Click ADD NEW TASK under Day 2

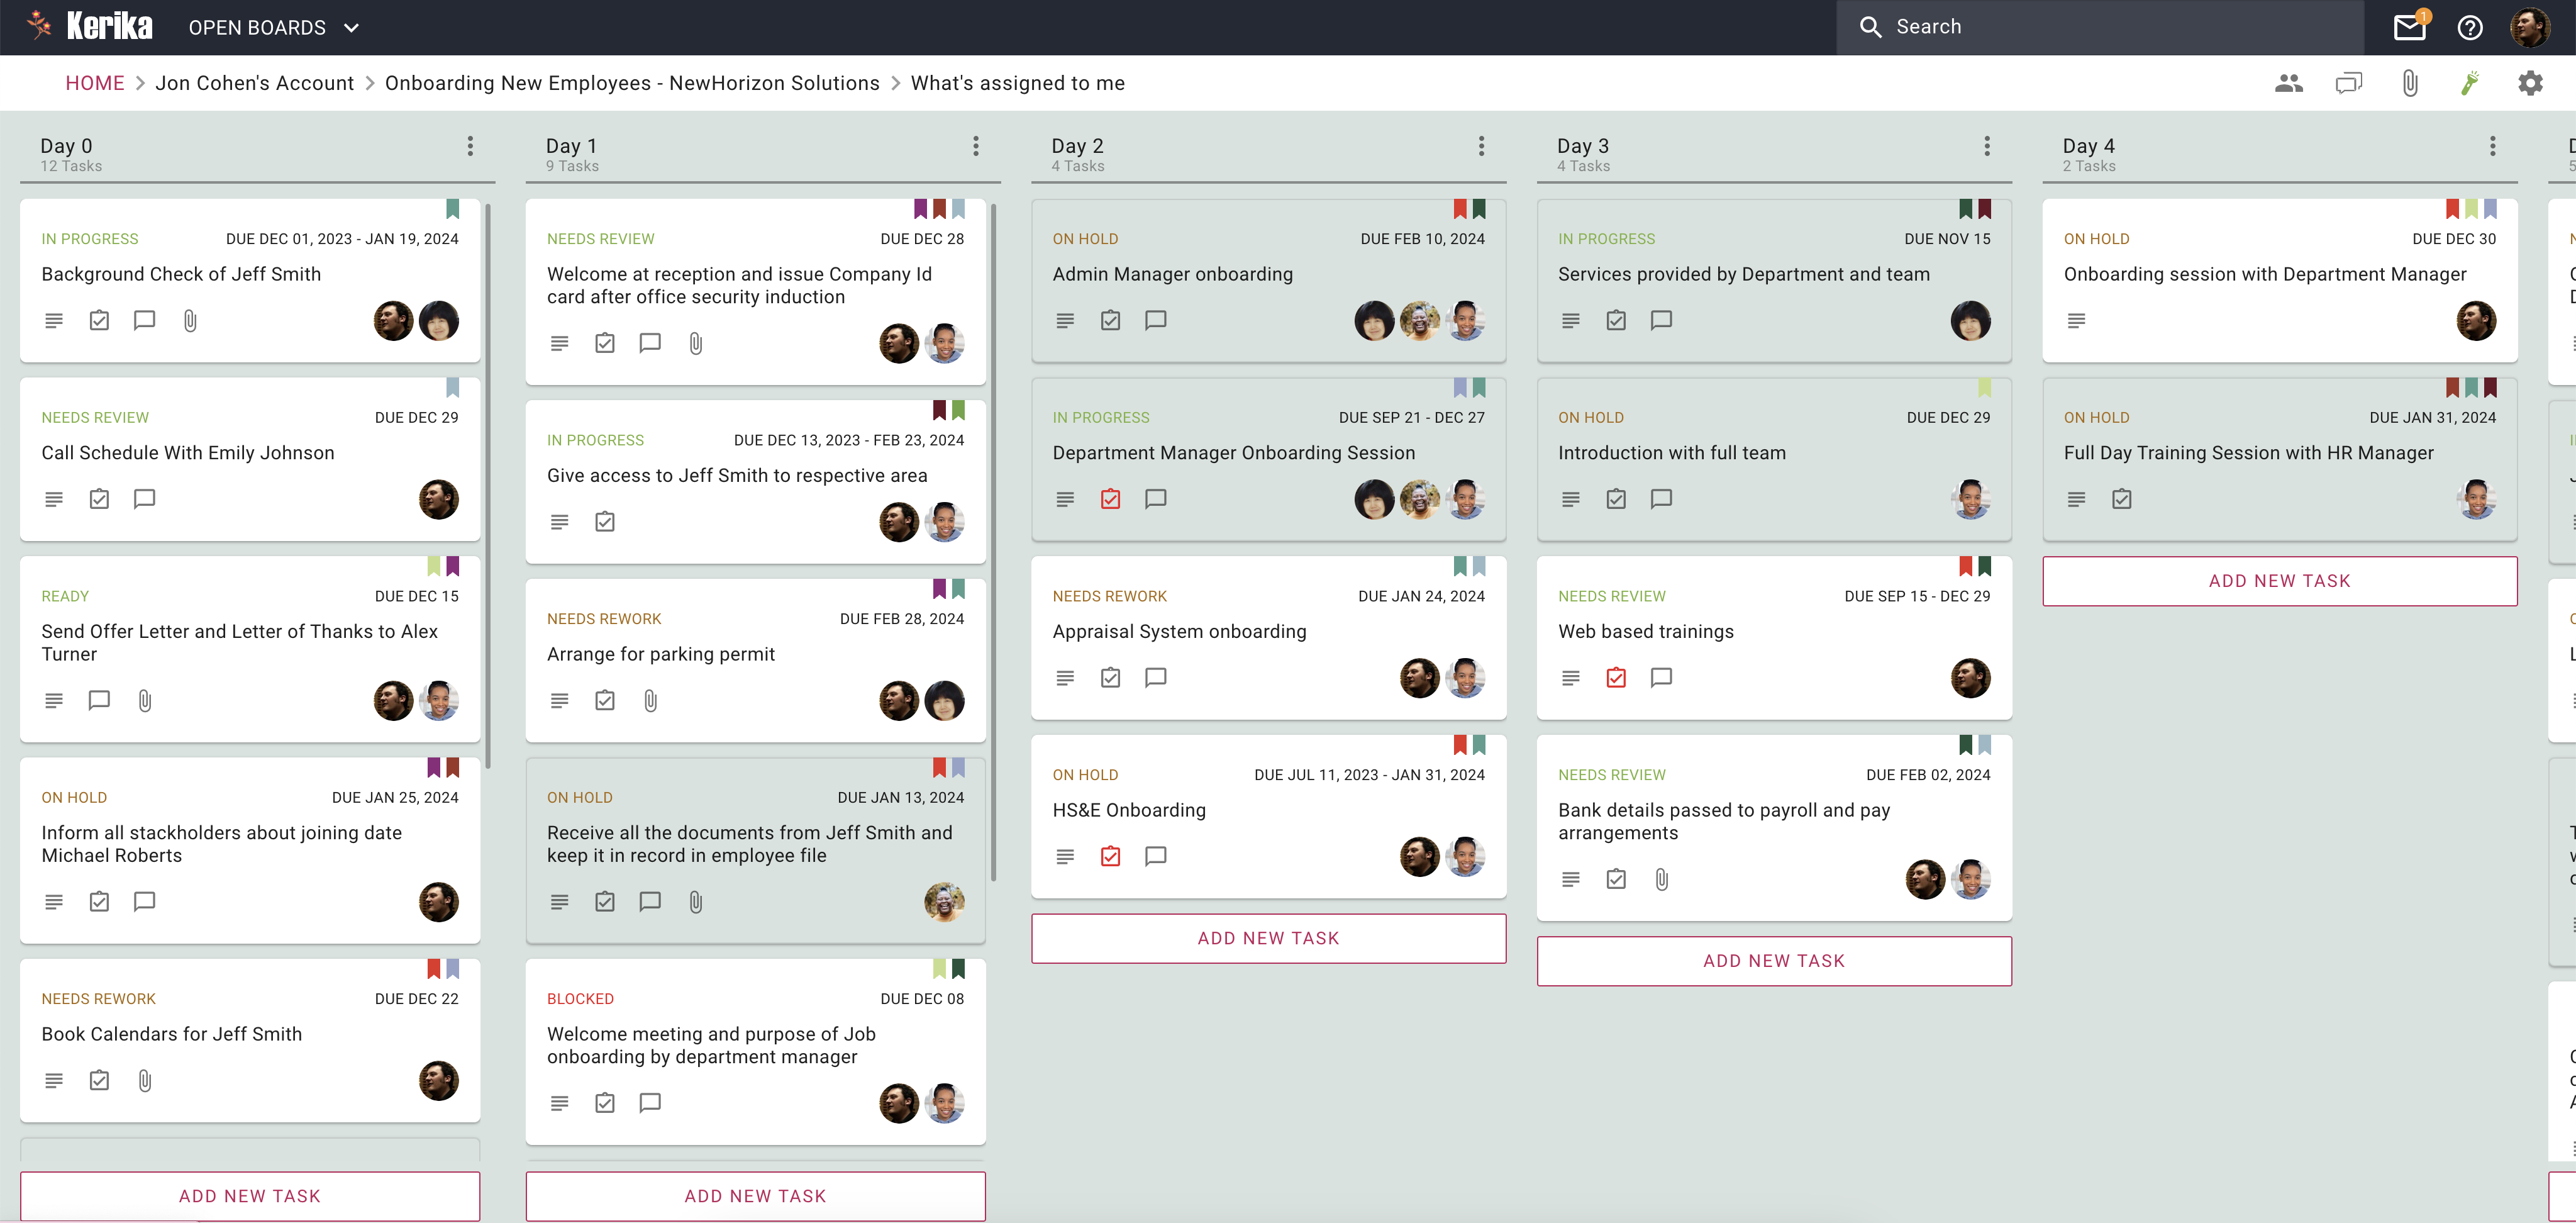click(1268, 938)
